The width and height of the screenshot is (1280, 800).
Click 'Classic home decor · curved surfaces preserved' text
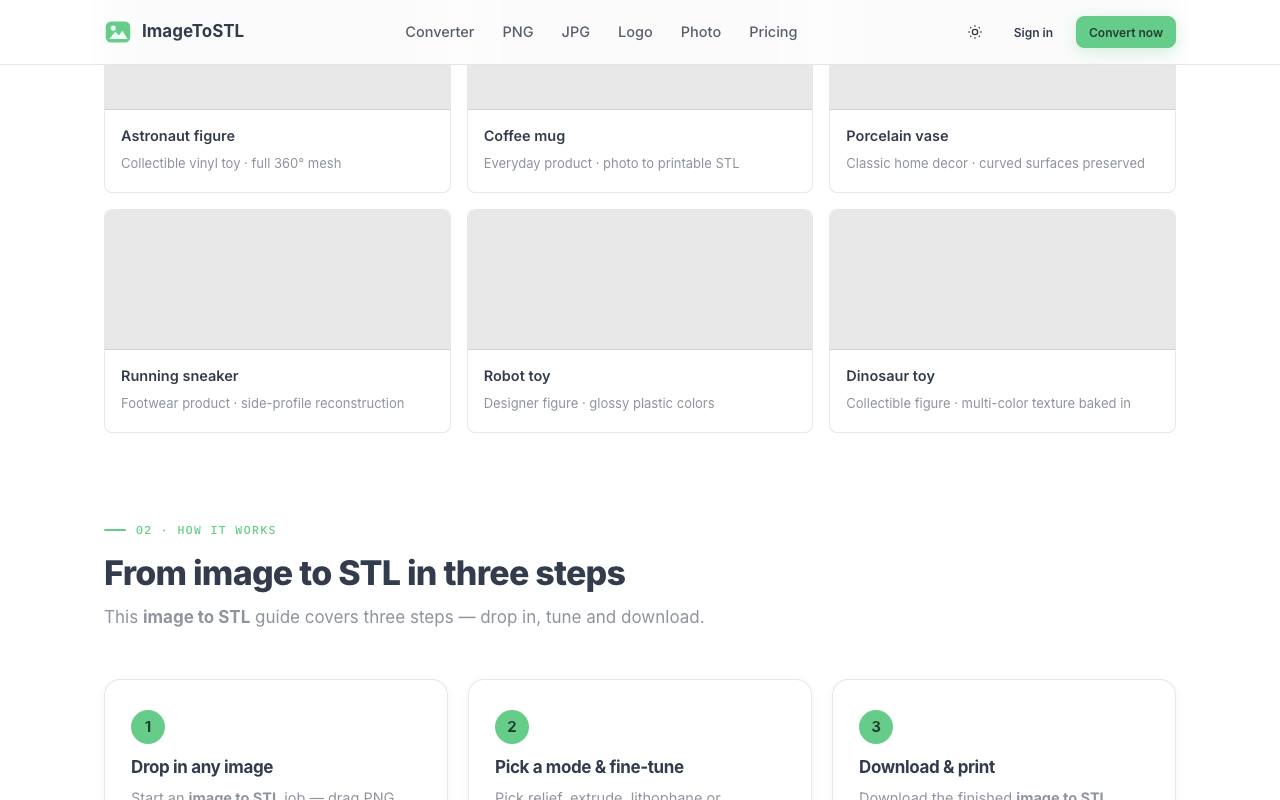coord(995,163)
